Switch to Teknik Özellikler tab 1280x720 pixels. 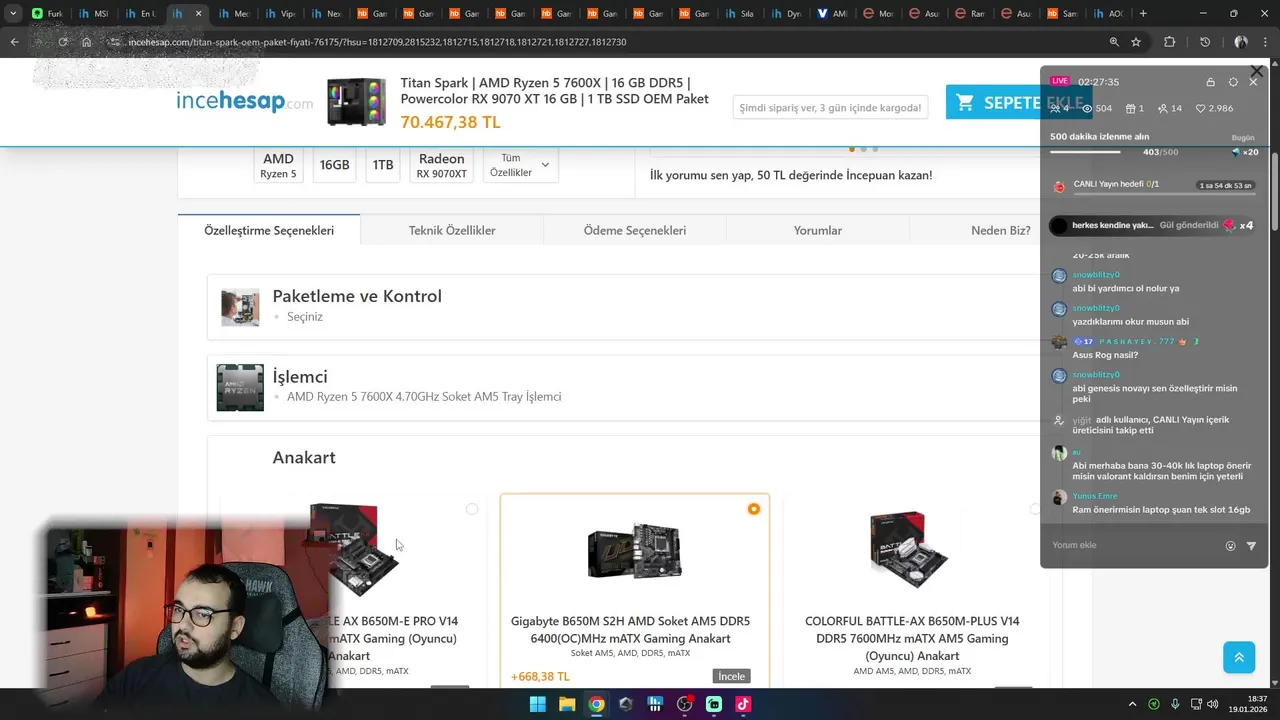452,230
